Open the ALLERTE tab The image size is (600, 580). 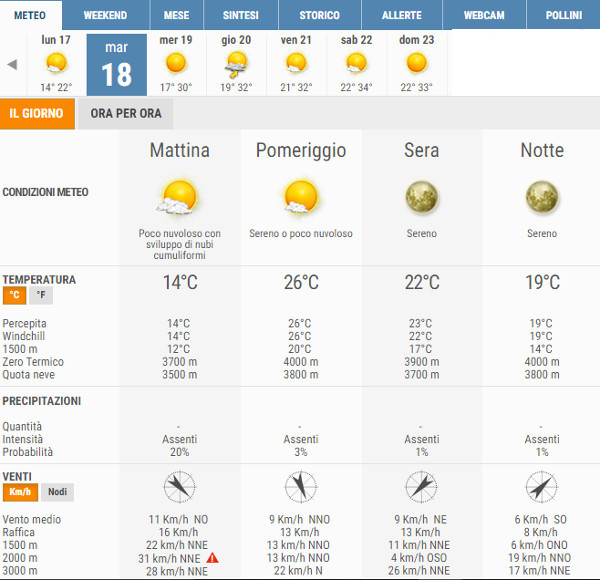402,15
